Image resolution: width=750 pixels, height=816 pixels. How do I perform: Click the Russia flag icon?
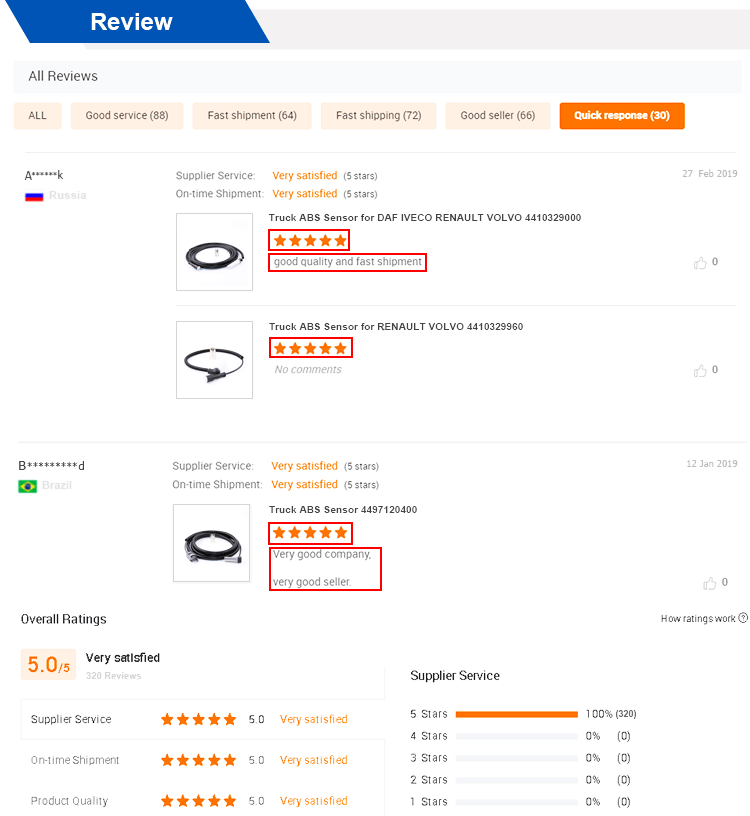pos(34,196)
